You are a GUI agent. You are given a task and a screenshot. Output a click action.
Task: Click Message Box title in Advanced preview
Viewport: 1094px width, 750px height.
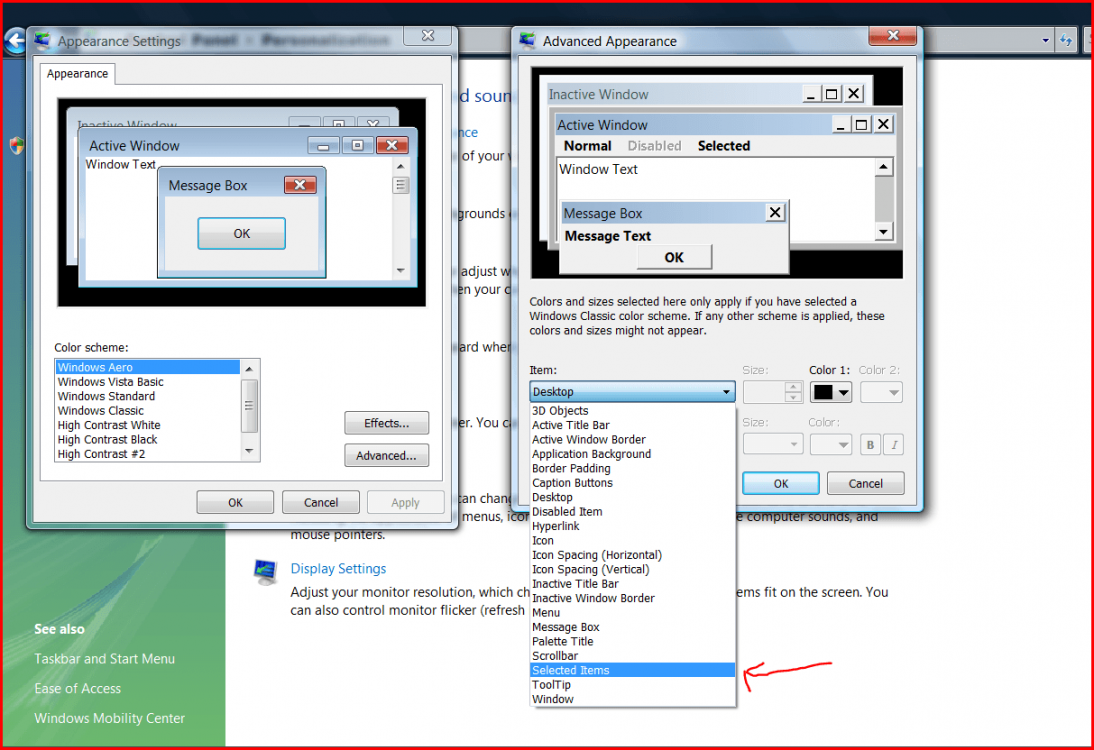click(x=603, y=213)
